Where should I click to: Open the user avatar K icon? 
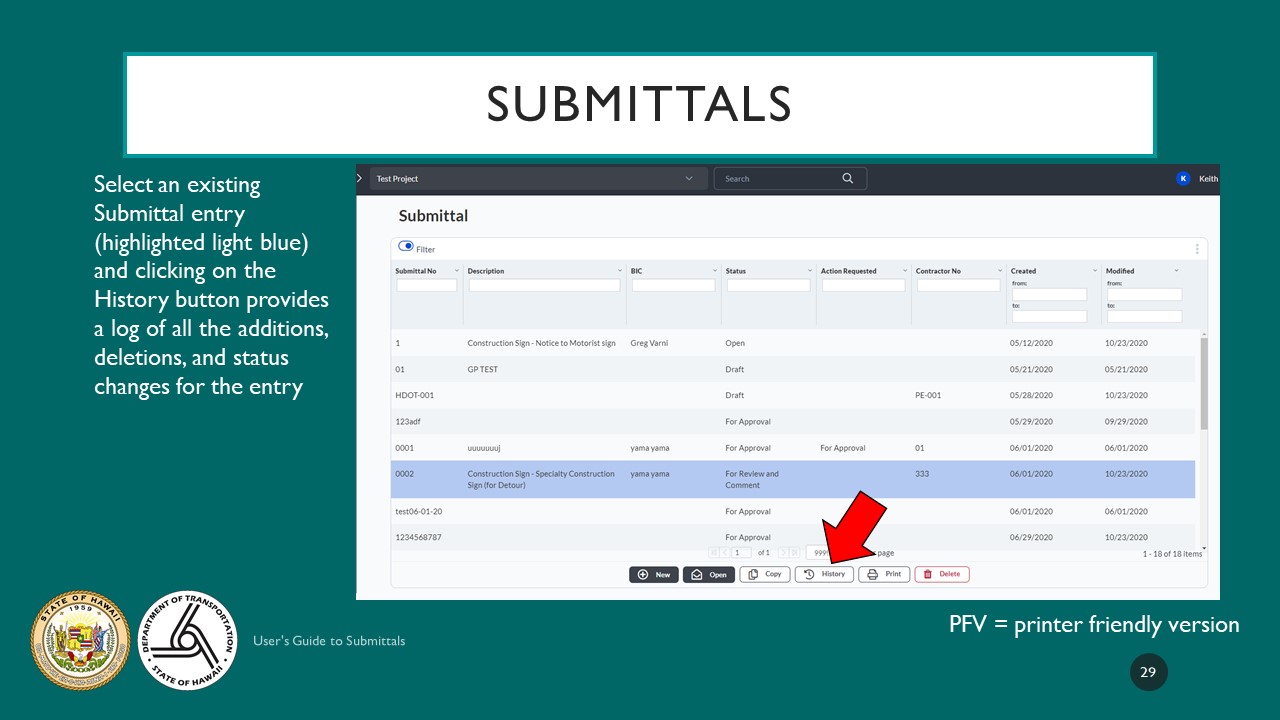click(1183, 179)
